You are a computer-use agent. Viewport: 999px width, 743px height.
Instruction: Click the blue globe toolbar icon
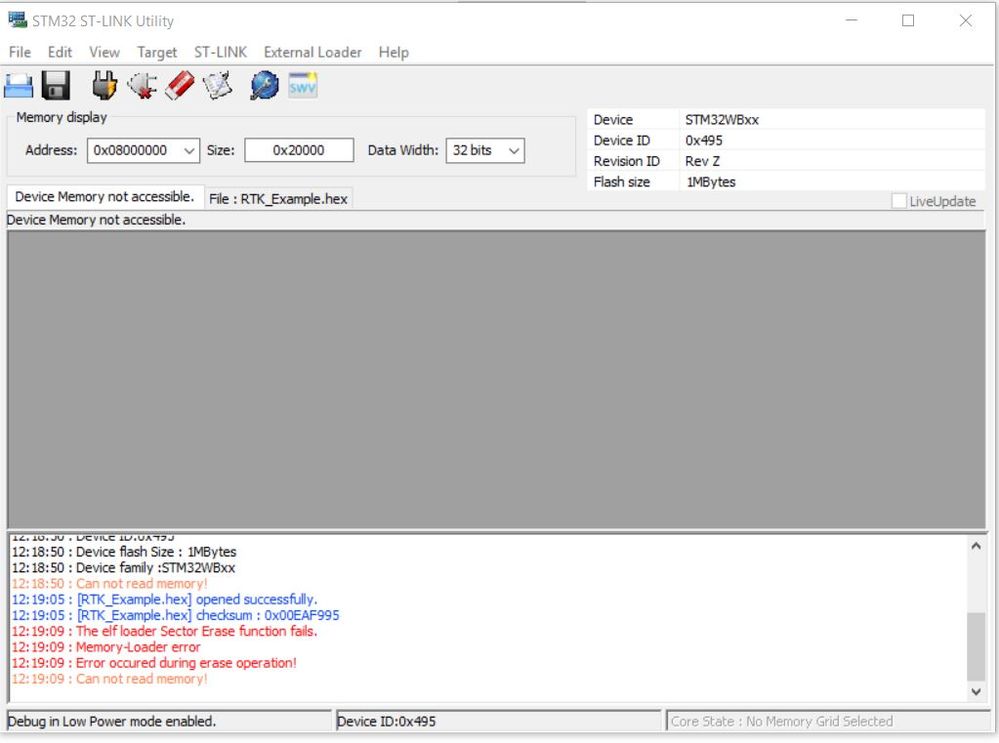click(264, 85)
